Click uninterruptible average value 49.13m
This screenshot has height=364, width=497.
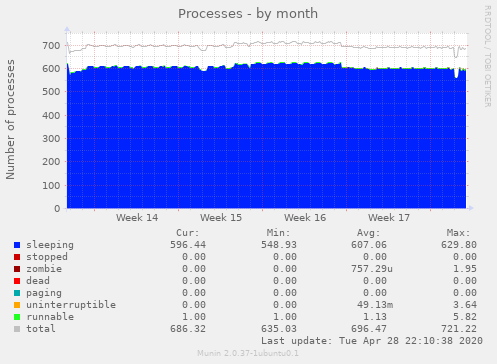[x=375, y=305]
